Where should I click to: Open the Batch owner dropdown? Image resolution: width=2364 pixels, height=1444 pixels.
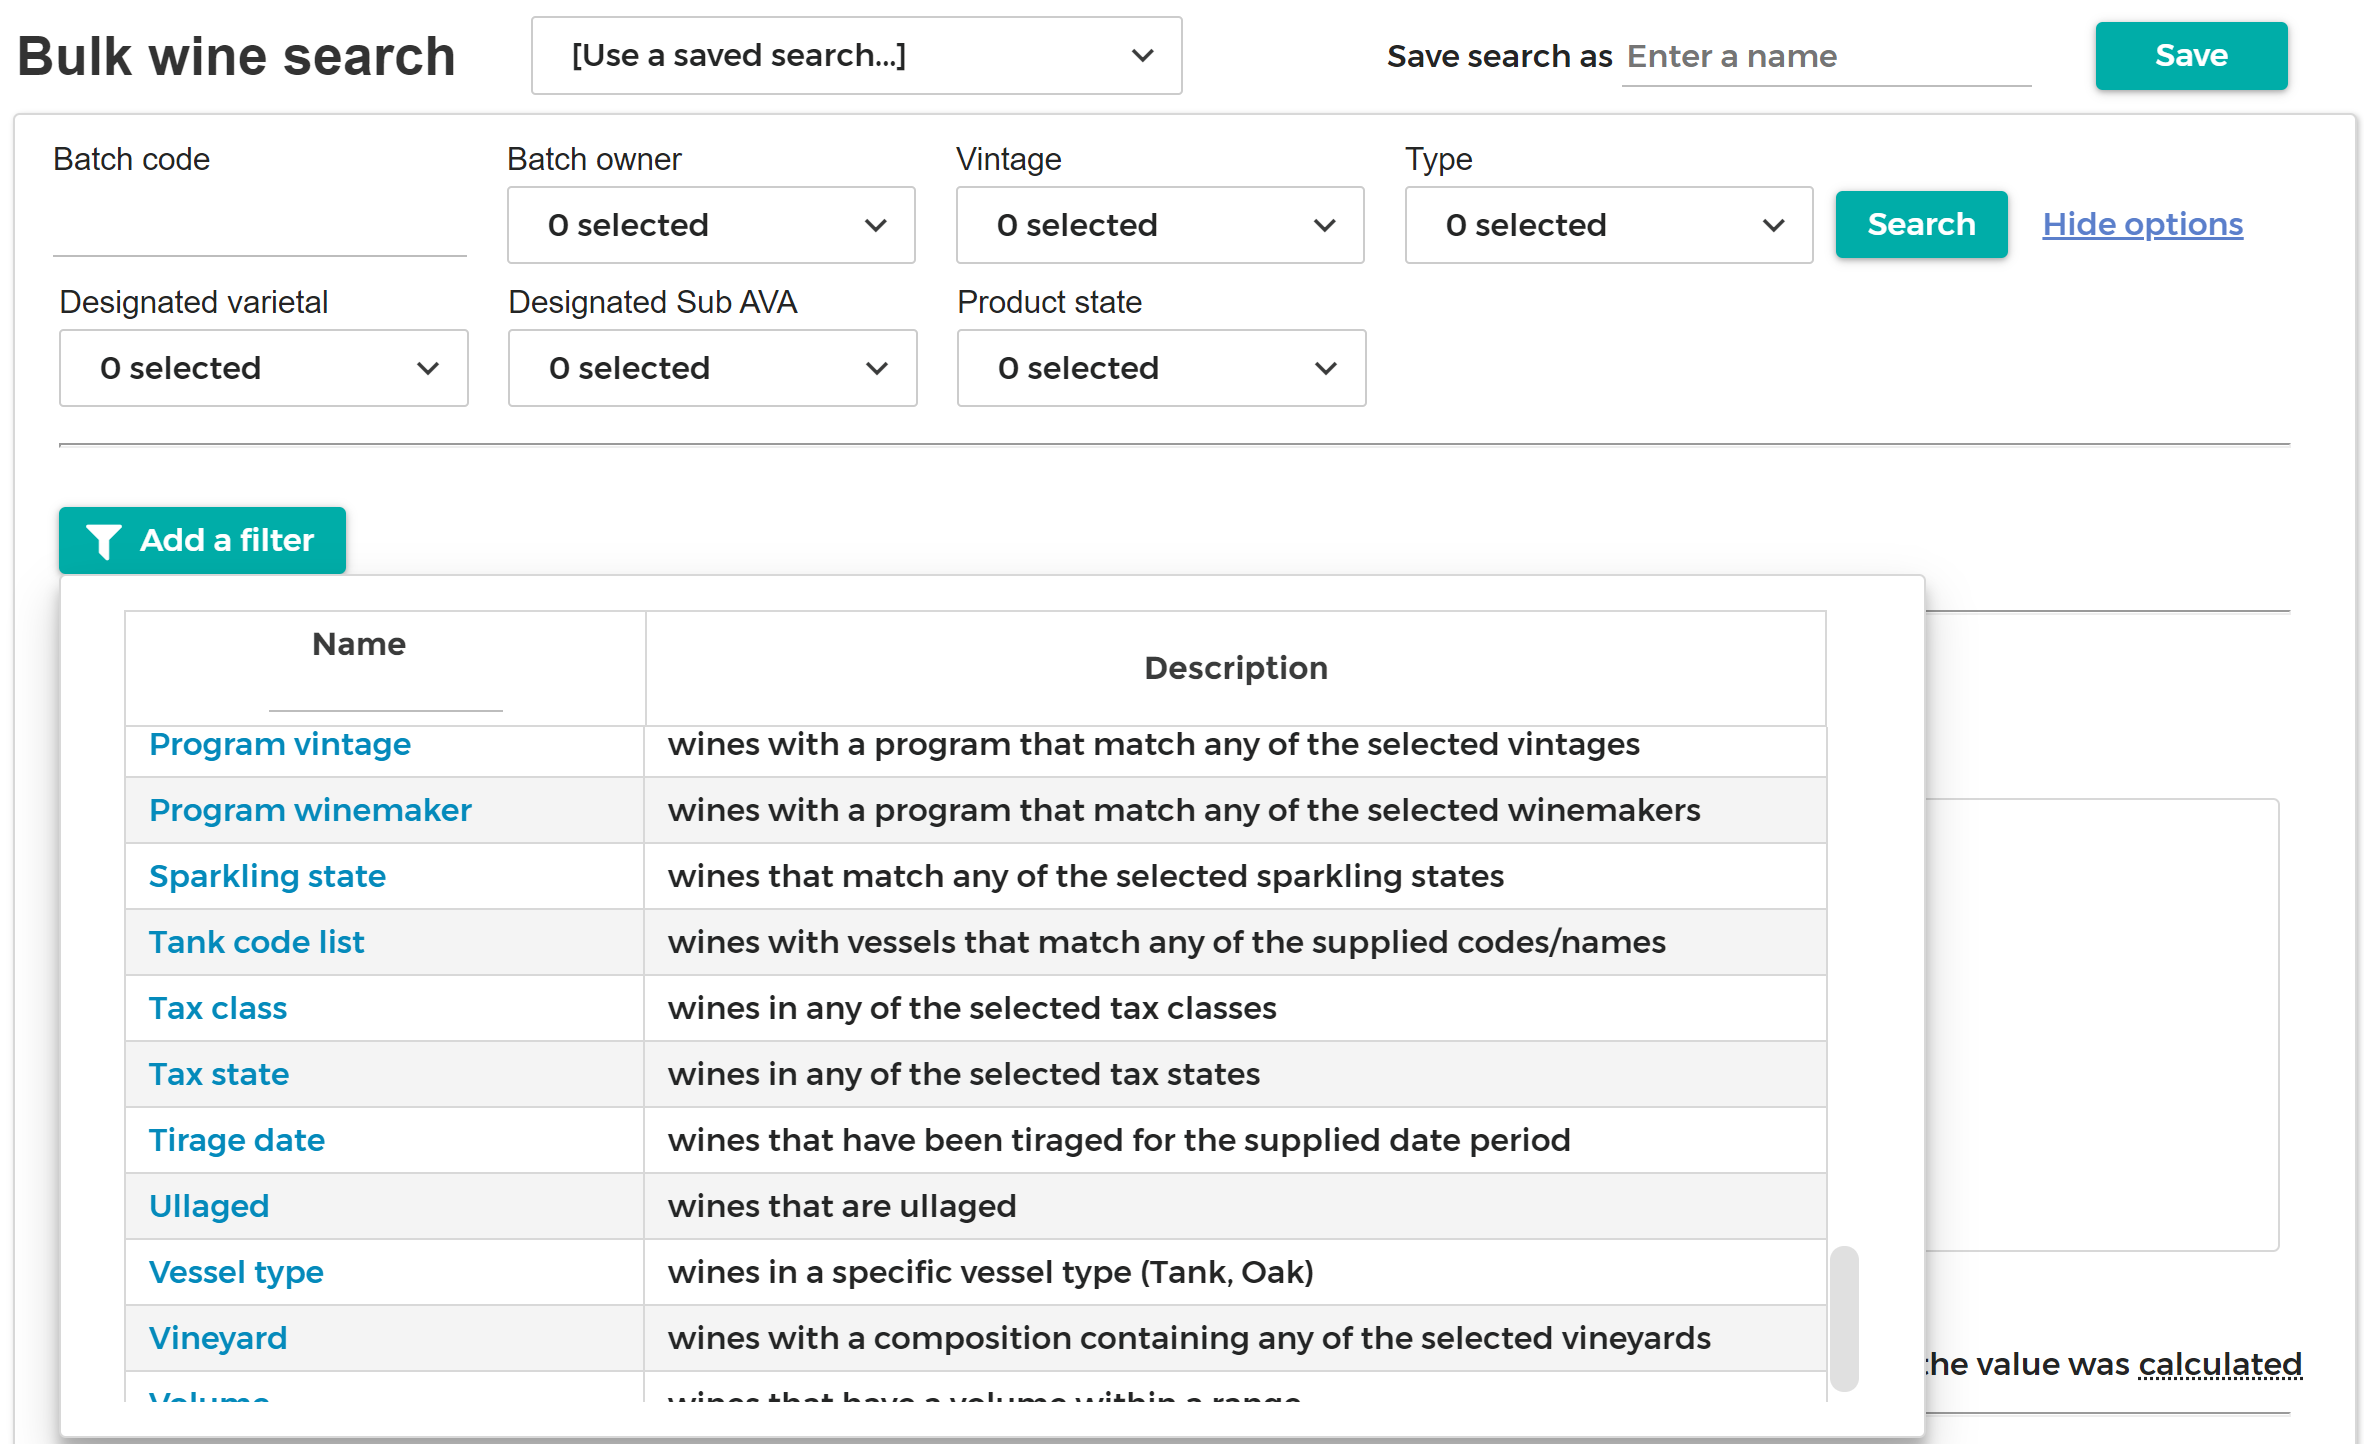(711, 225)
